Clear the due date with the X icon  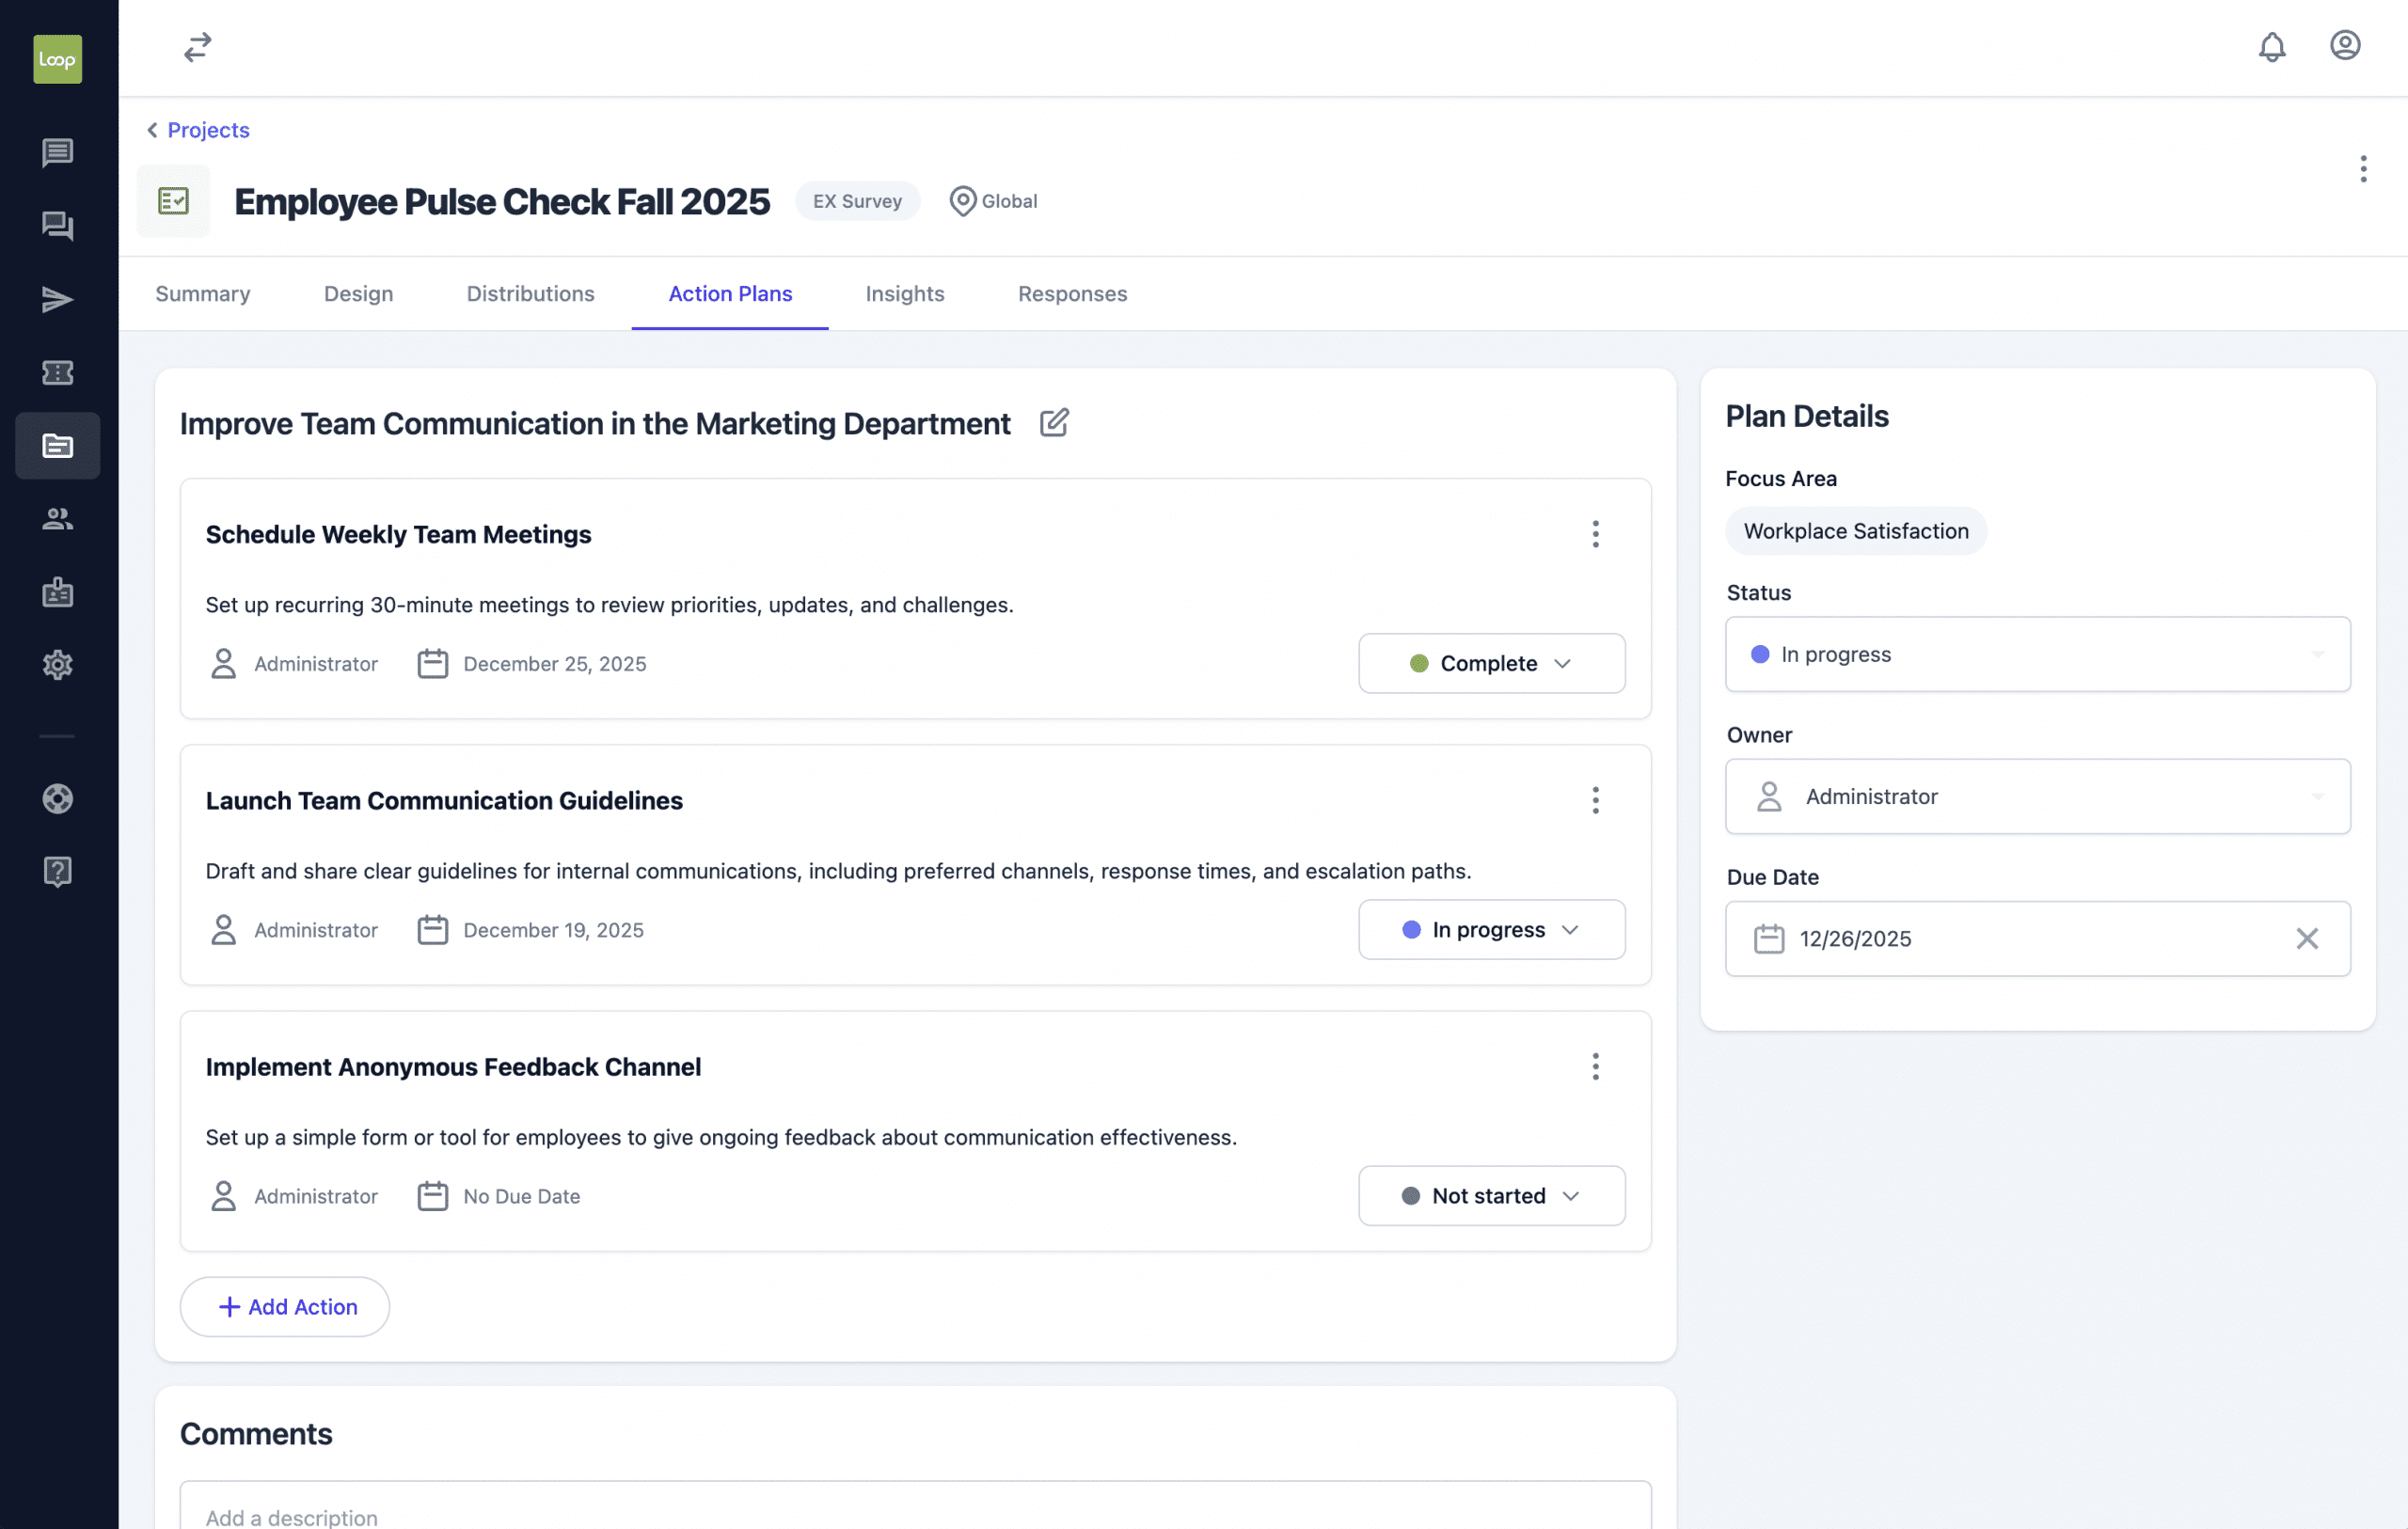[x=2308, y=938]
